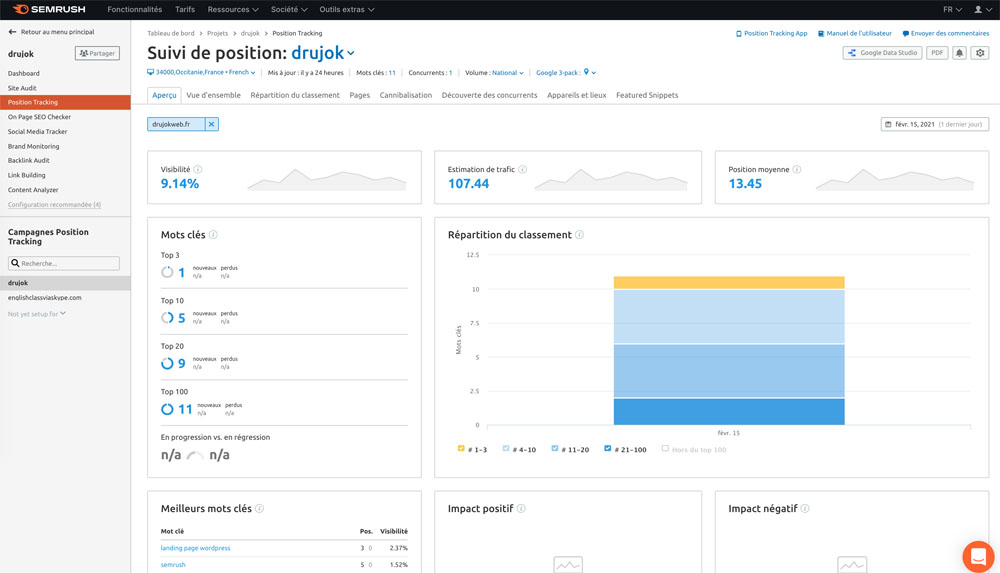Image resolution: width=1000 pixels, height=573 pixels.
Task: Click the back arrow to main menu
Action: coord(12,32)
